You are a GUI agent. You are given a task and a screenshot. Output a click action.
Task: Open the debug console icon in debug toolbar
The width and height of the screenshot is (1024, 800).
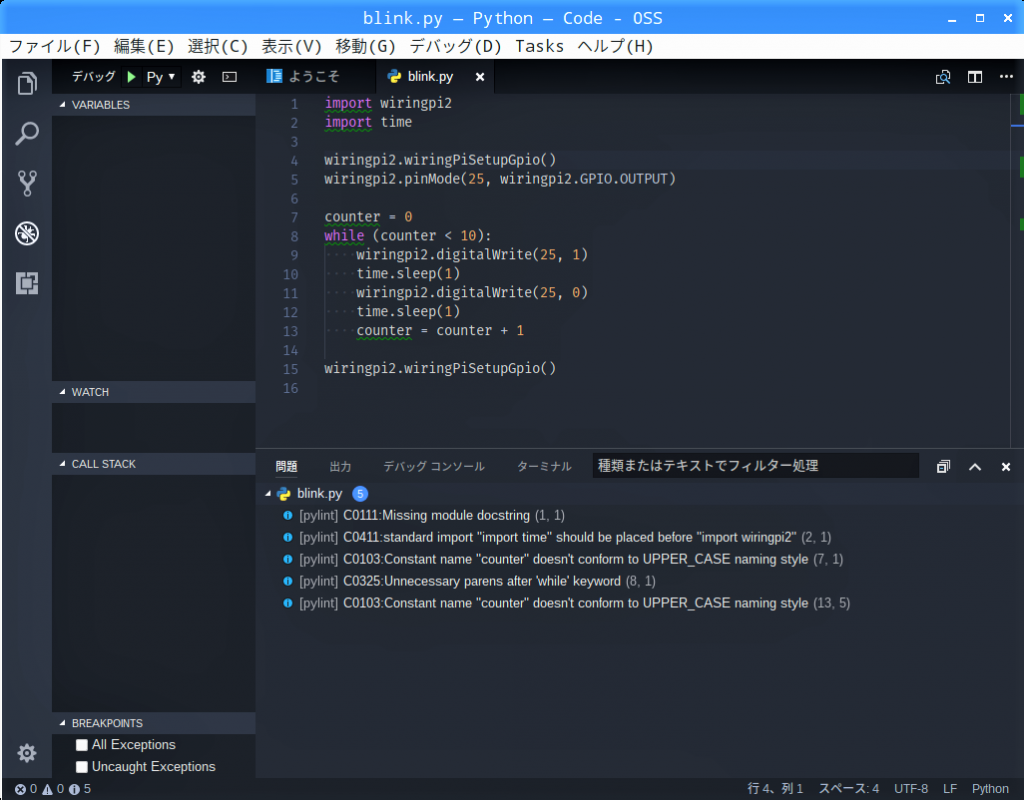pos(230,77)
